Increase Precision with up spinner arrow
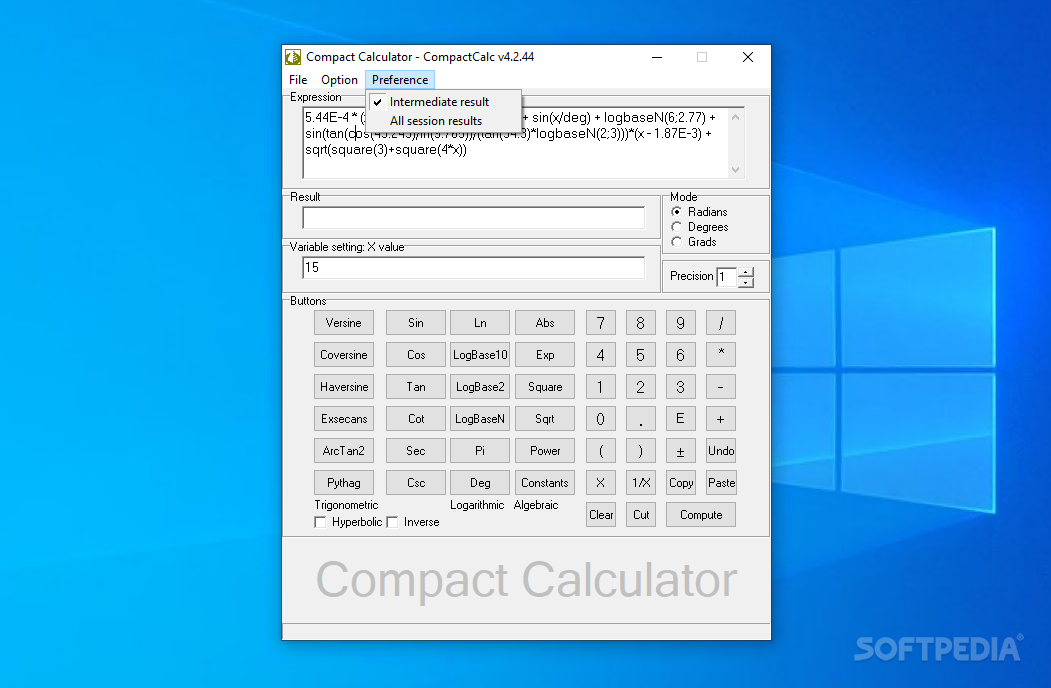Viewport: 1051px width, 688px height. click(x=746, y=272)
